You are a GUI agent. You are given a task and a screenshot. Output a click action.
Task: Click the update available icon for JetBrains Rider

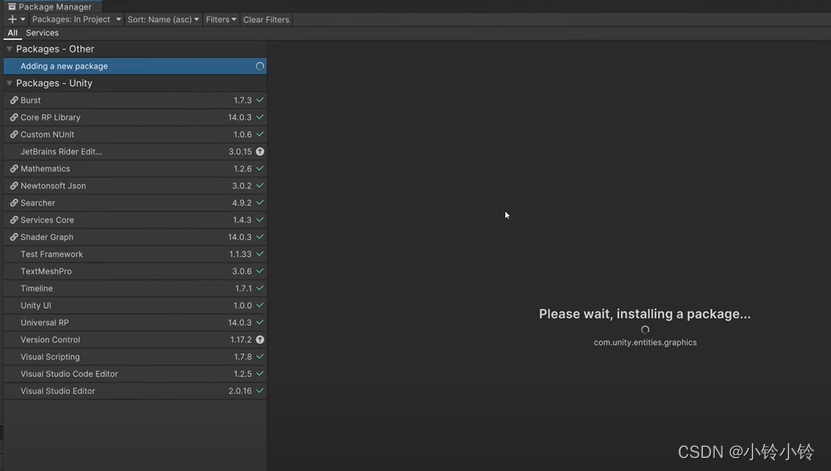coord(260,152)
